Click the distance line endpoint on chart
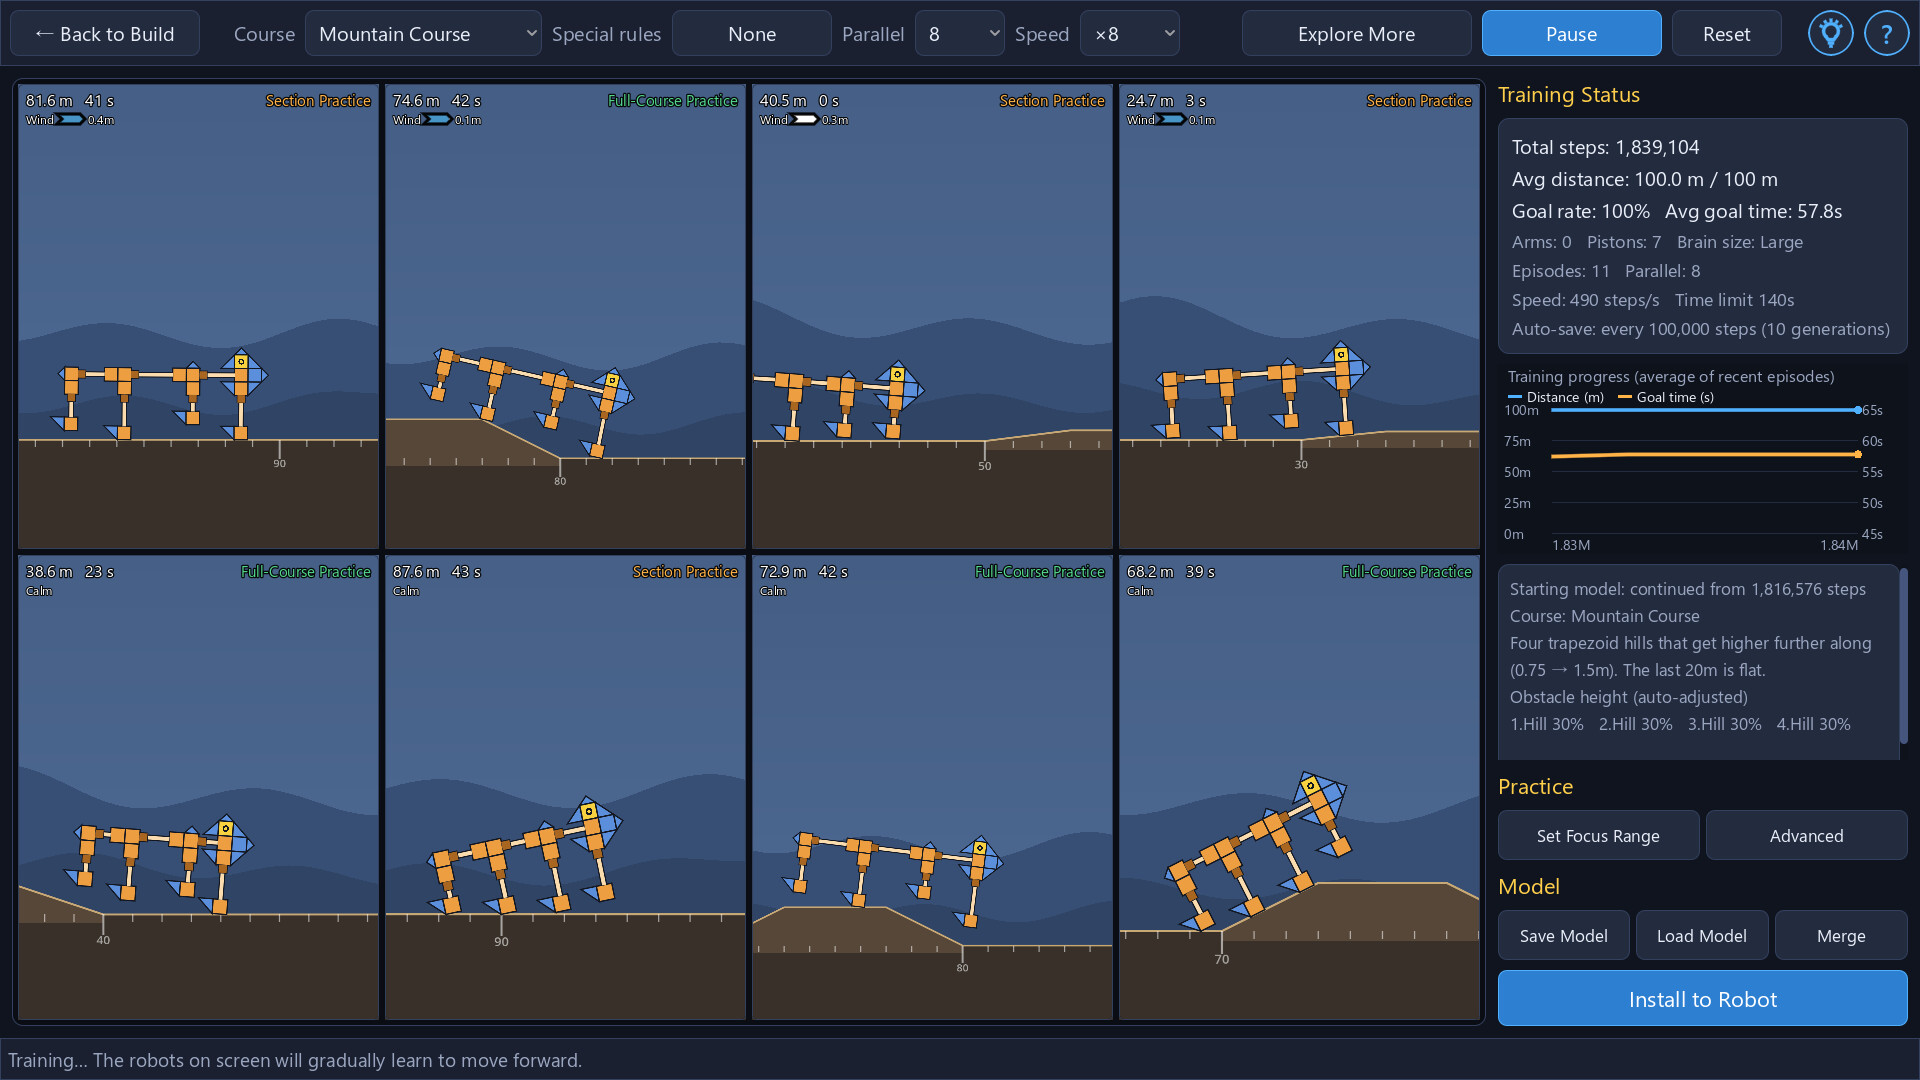Image resolution: width=1920 pixels, height=1080 pixels. pyautogui.click(x=1858, y=410)
